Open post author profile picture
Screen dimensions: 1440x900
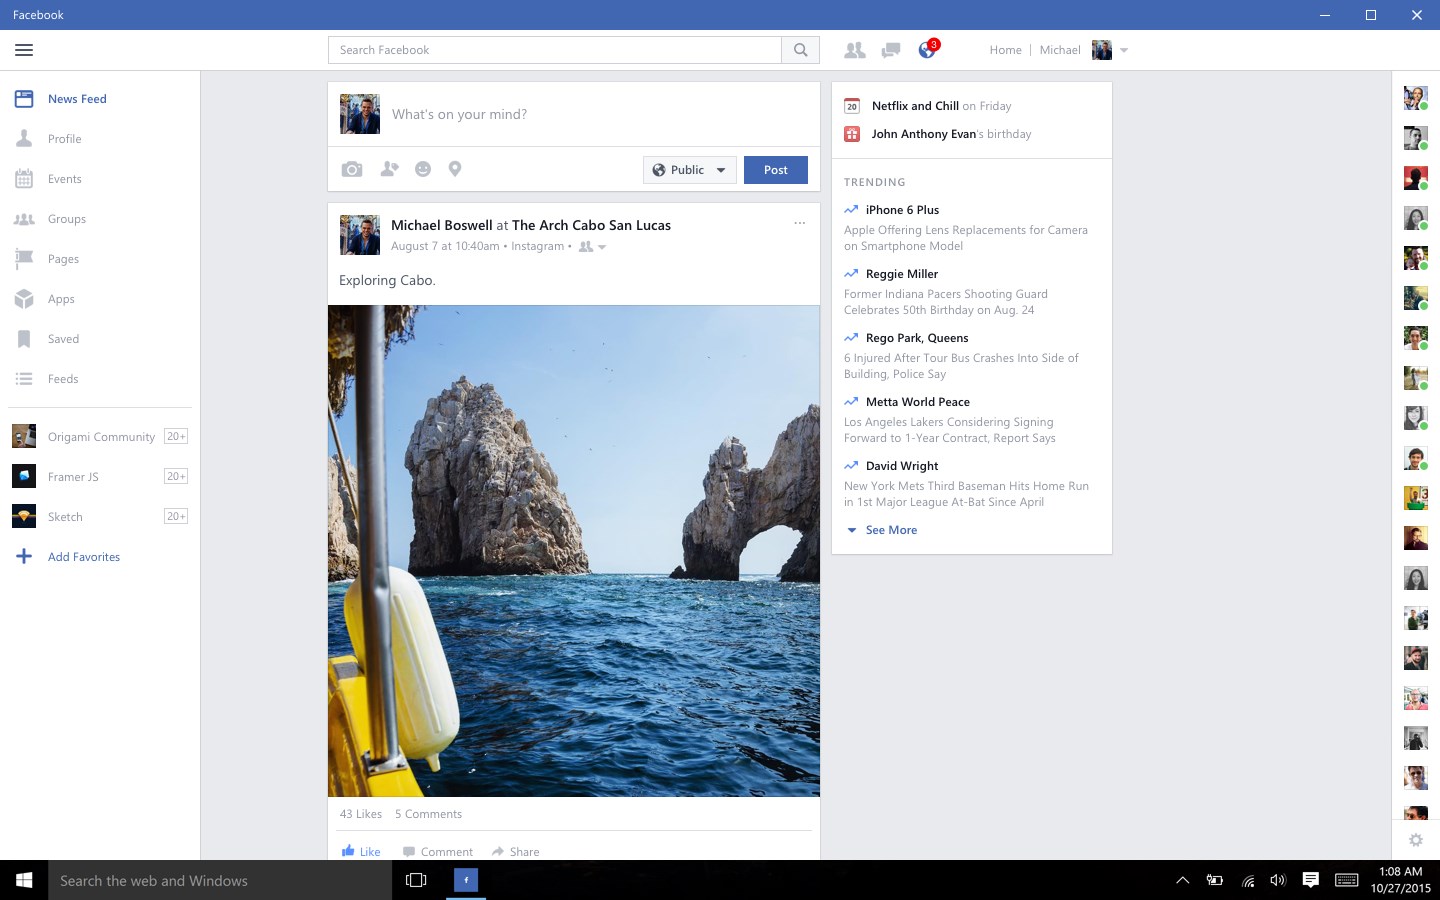click(360, 235)
